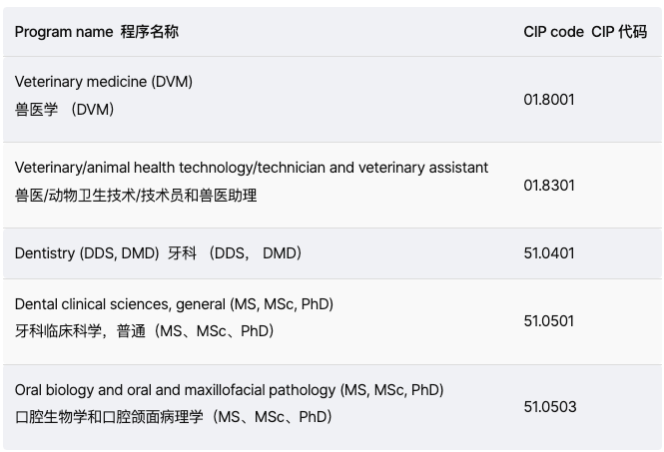Click CIP code 51.0401
The height and width of the screenshot is (452, 664).
[549, 253]
